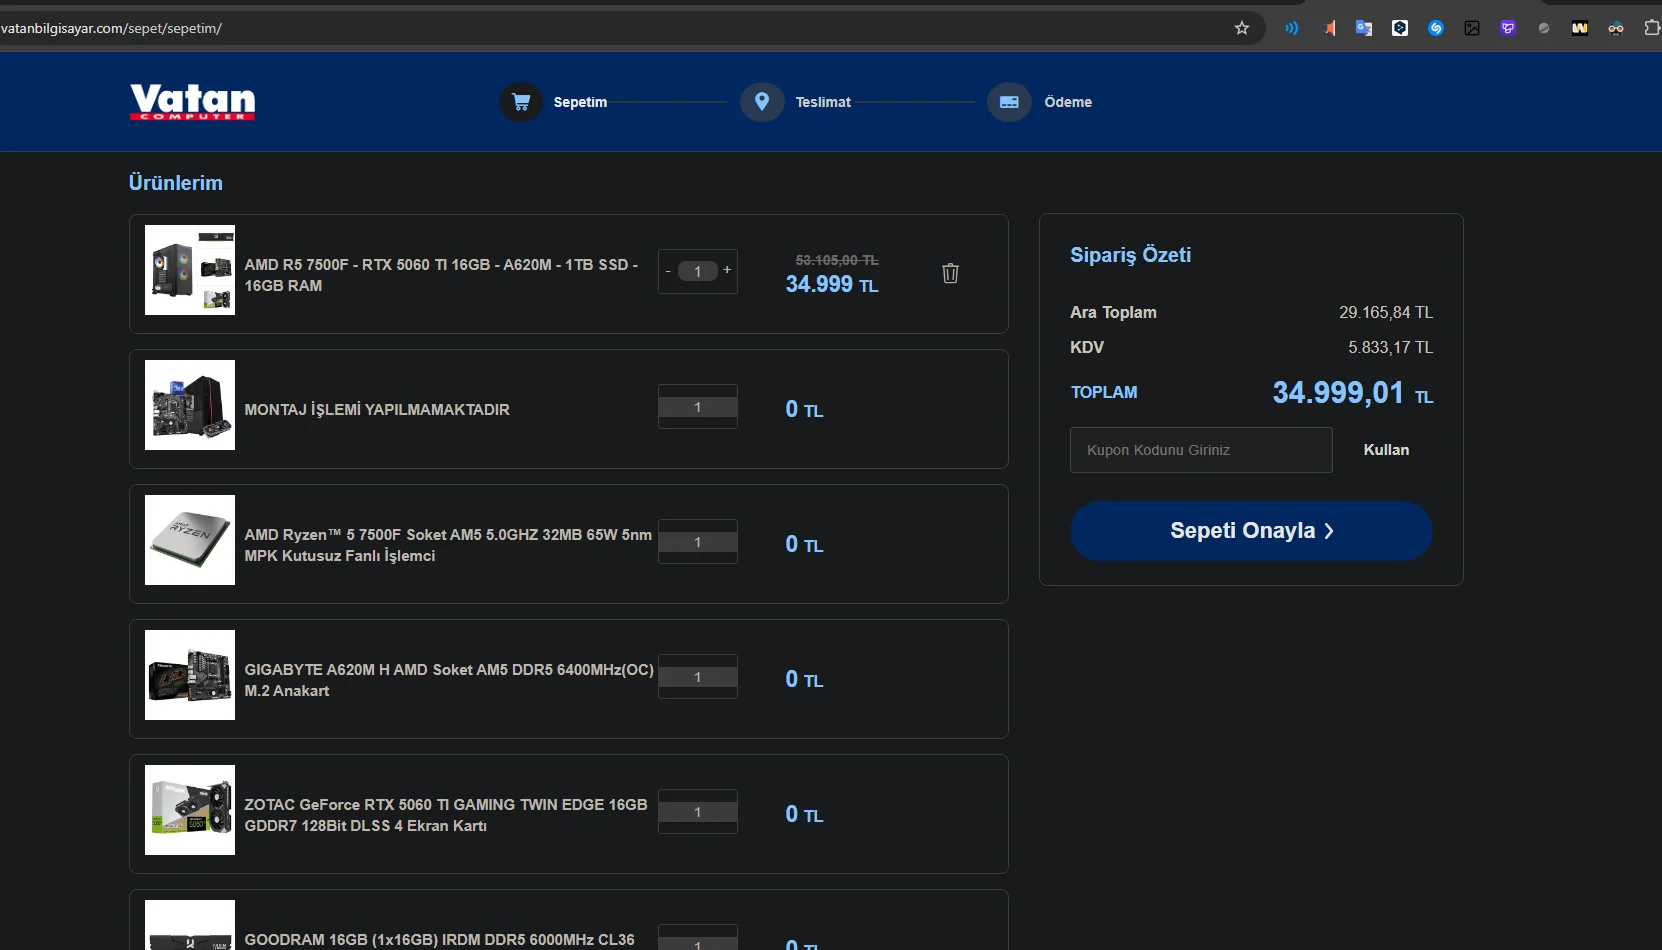Delete the AMD R5 7500F PC from cart
The image size is (1662, 950).
coord(950,273)
